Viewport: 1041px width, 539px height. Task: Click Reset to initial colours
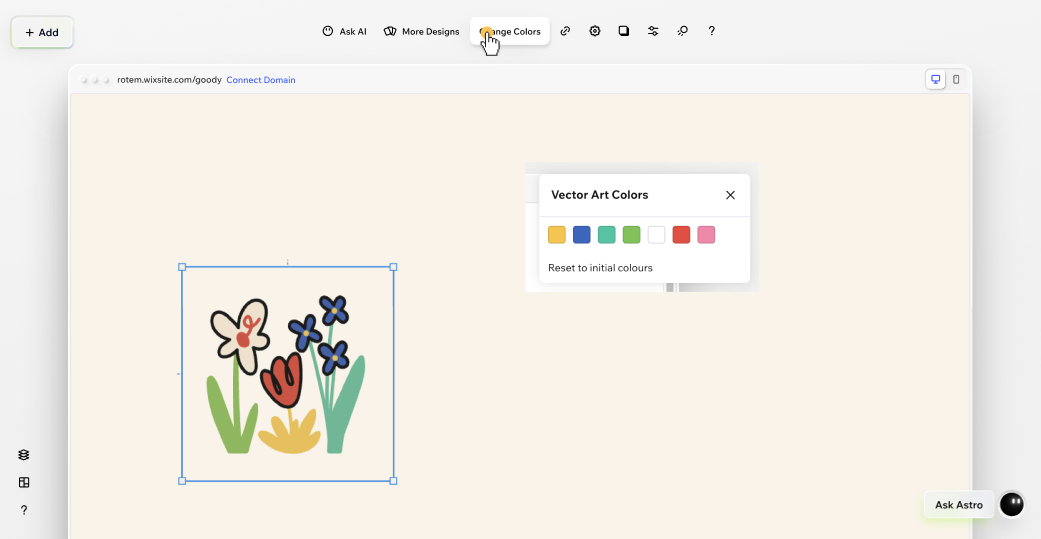pyautogui.click(x=600, y=268)
